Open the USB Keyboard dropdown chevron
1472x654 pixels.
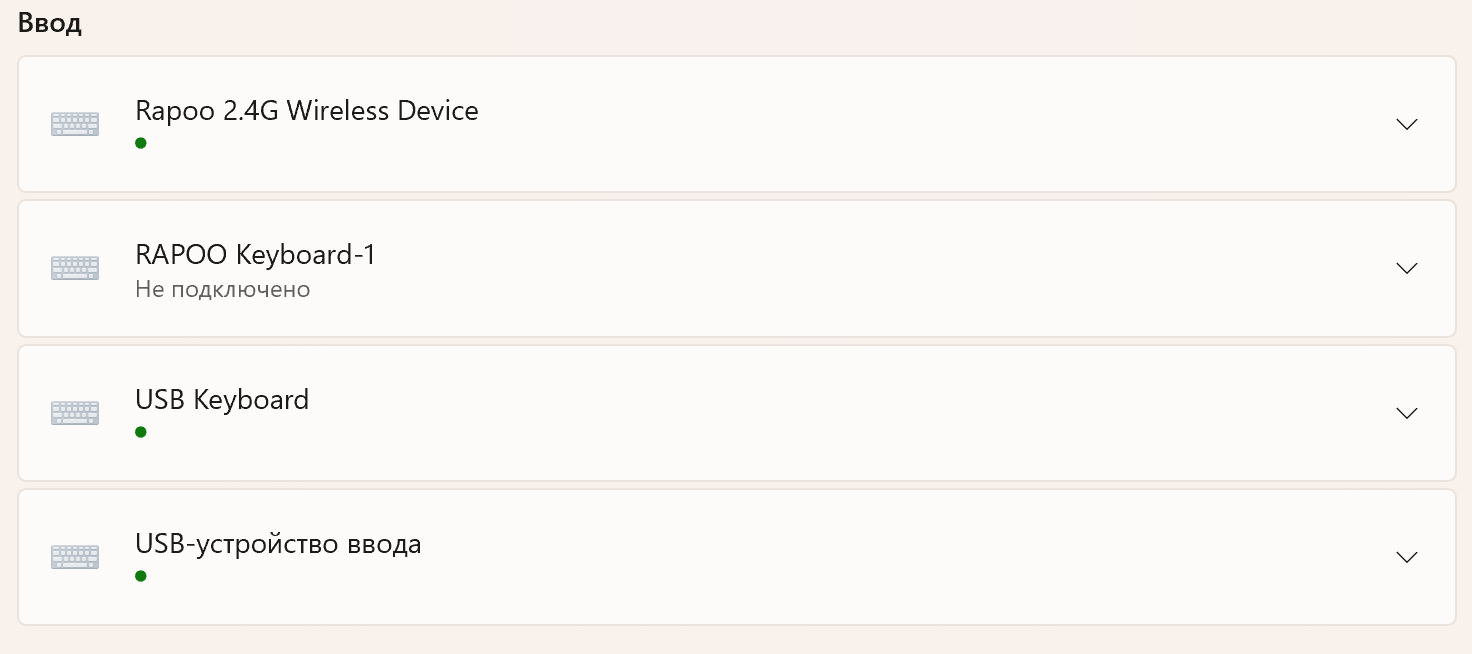tap(1406, 413)
